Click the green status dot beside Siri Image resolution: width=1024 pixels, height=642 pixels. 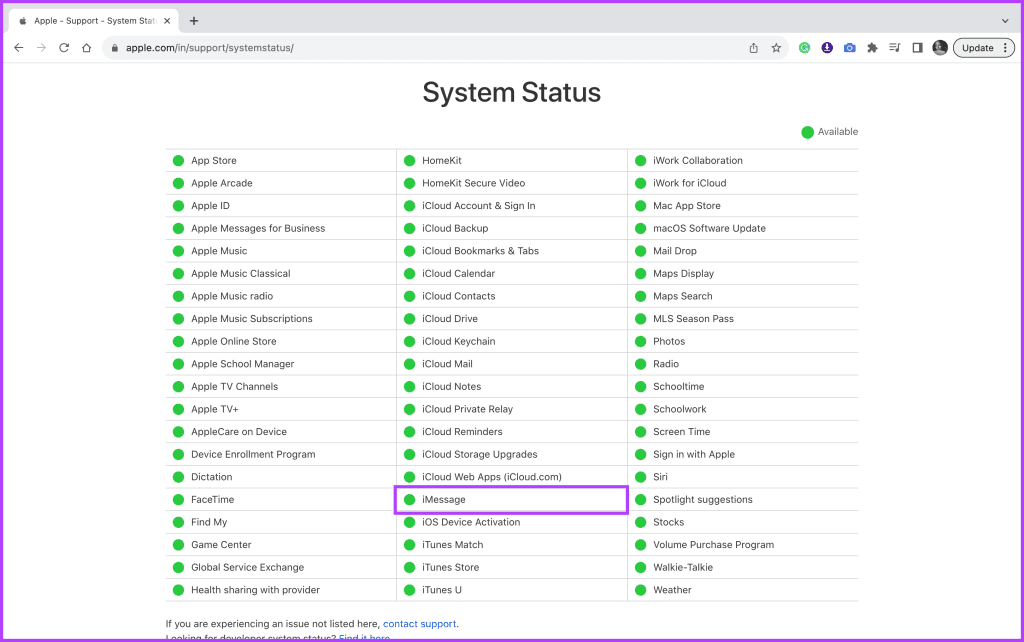641,477
